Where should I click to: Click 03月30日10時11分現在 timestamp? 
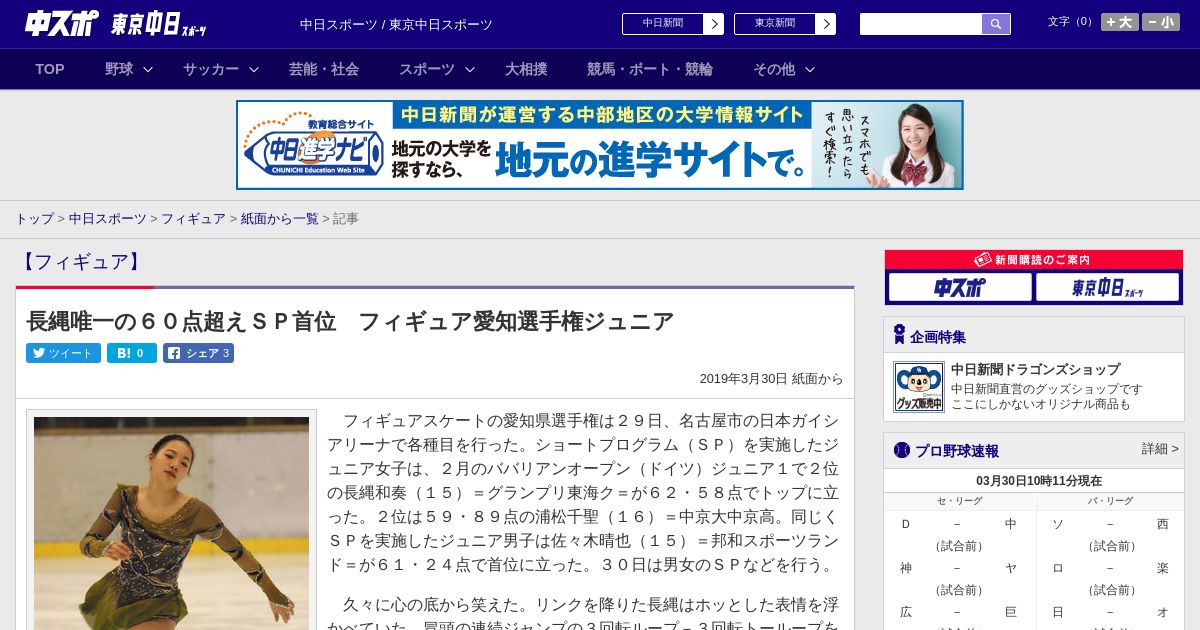pos(1039,481)
